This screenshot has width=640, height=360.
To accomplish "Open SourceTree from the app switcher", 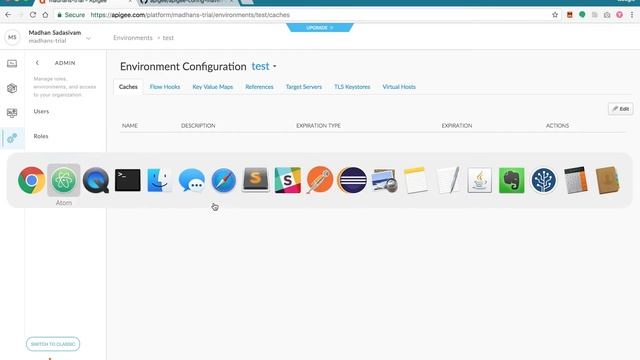I will click(x=544, y=180).
